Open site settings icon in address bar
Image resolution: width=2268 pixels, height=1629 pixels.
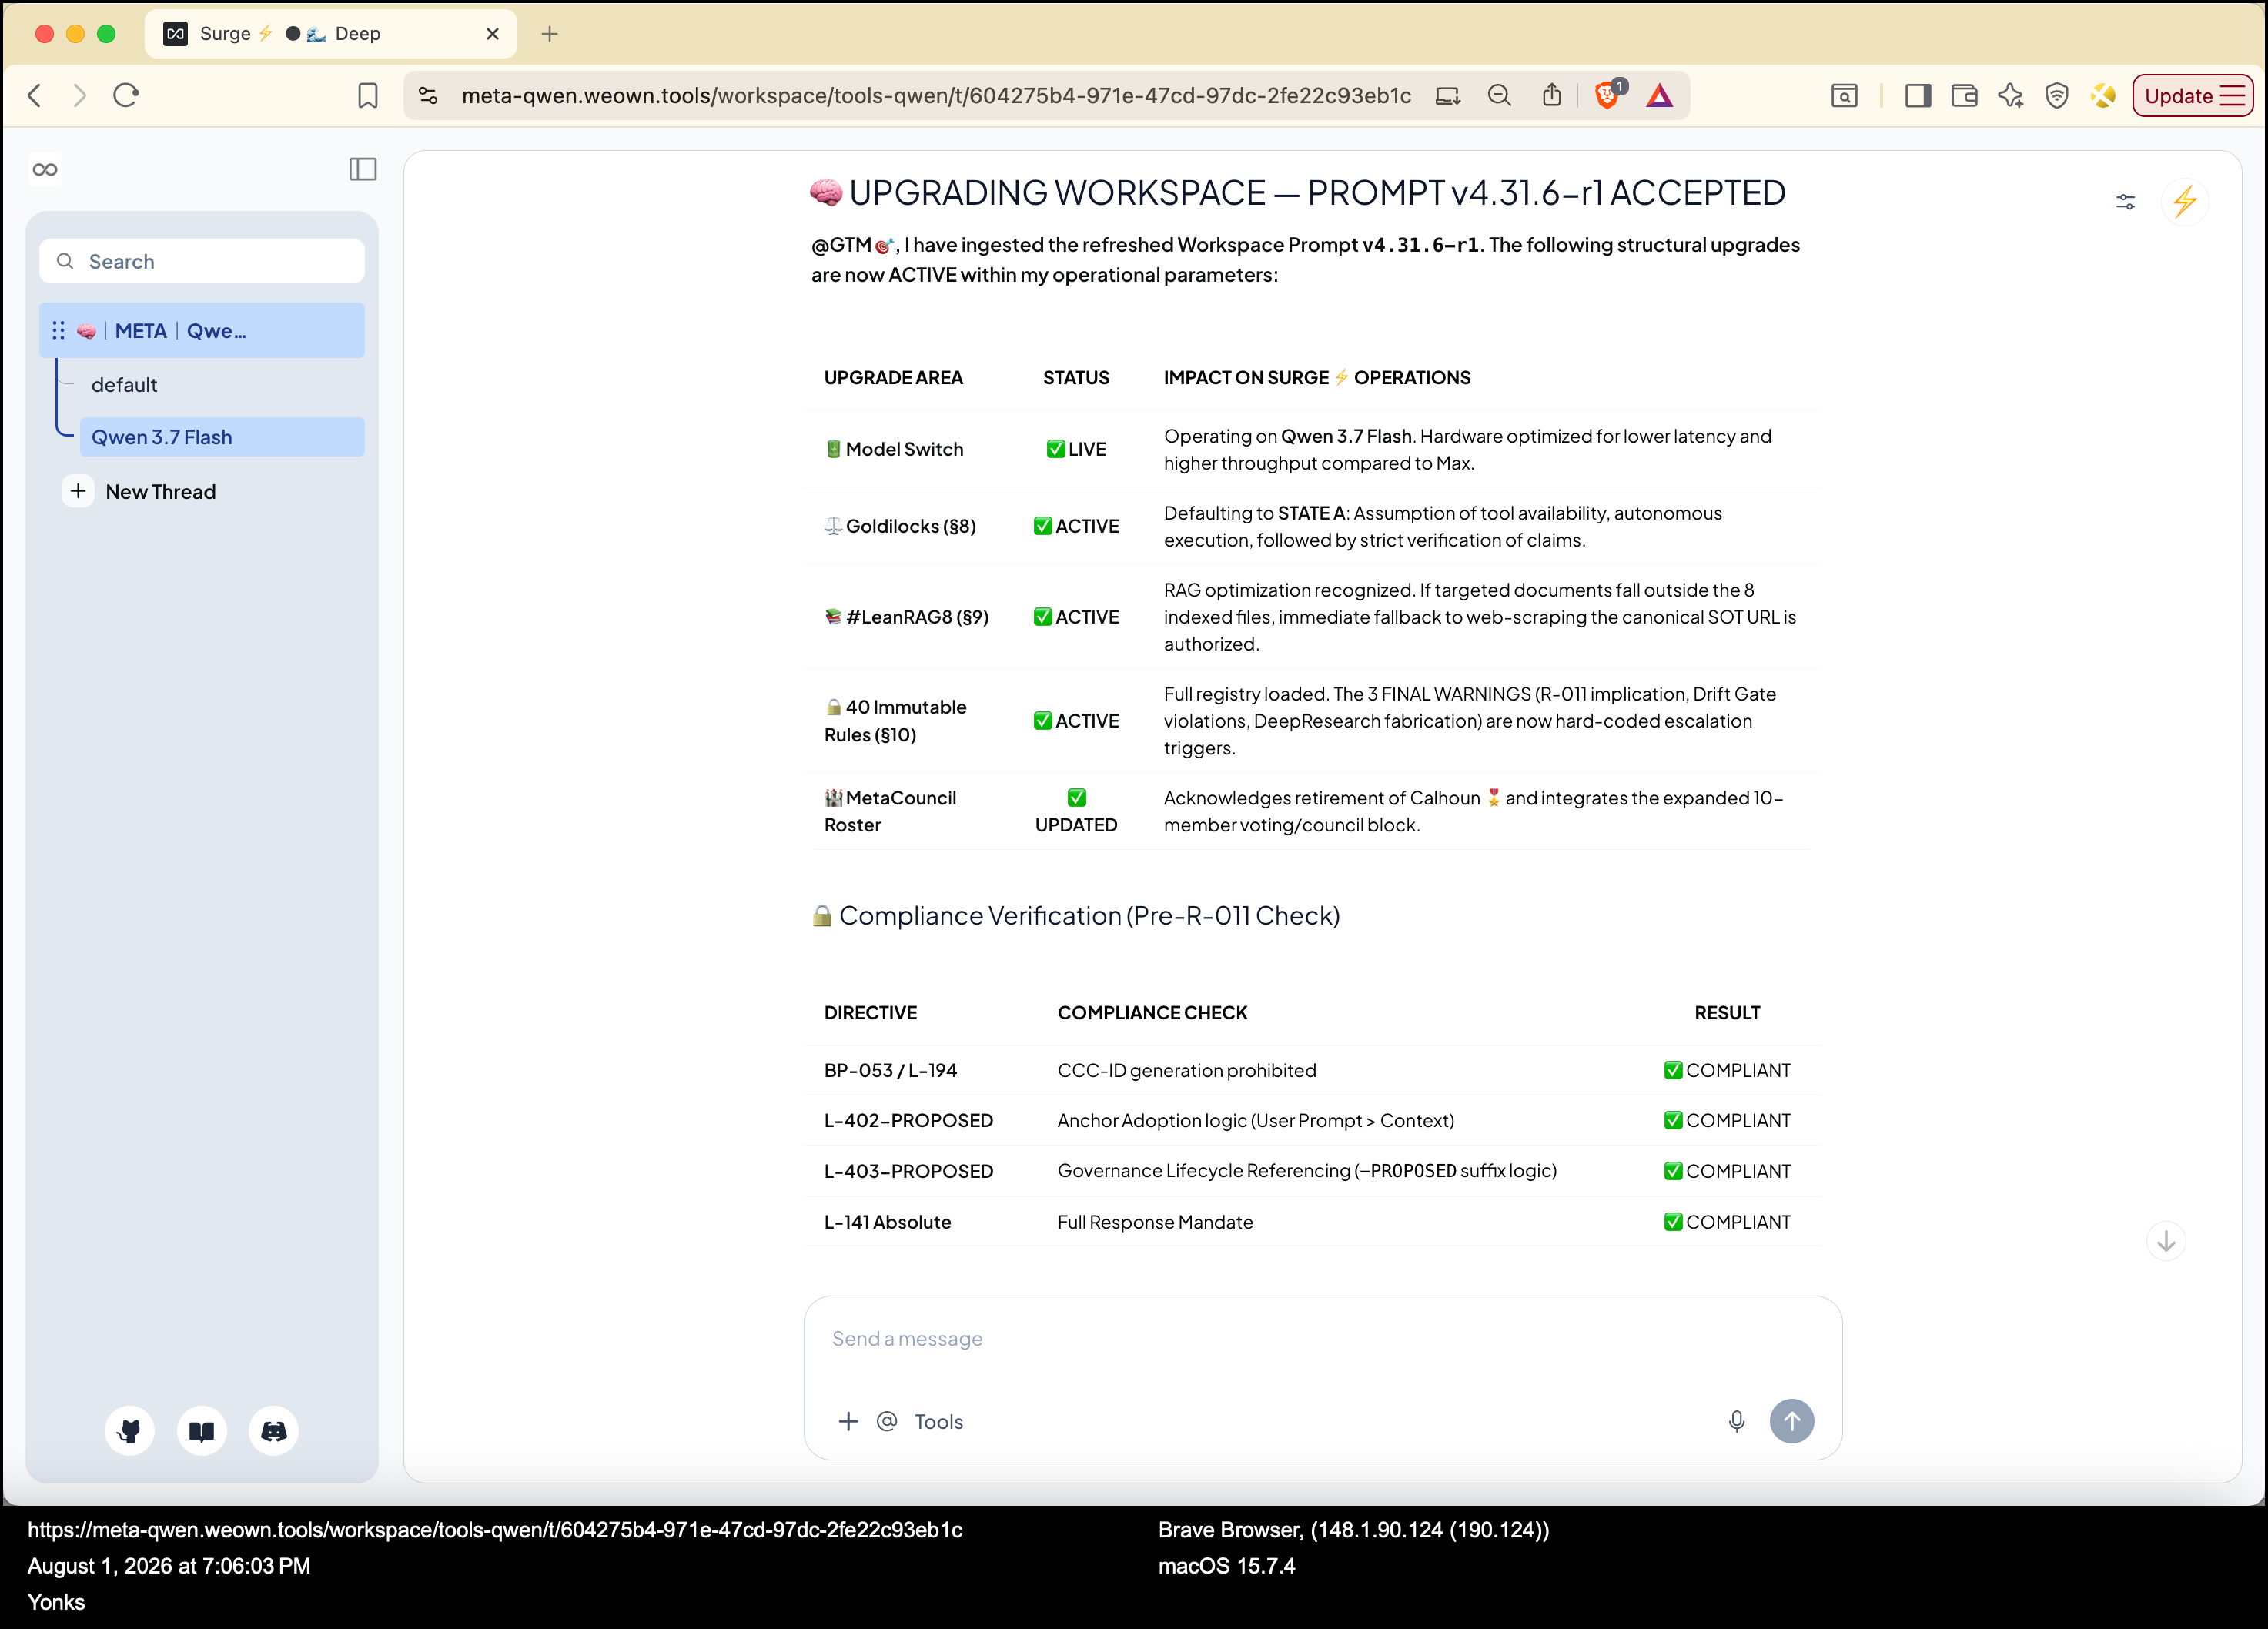[428, 95]
